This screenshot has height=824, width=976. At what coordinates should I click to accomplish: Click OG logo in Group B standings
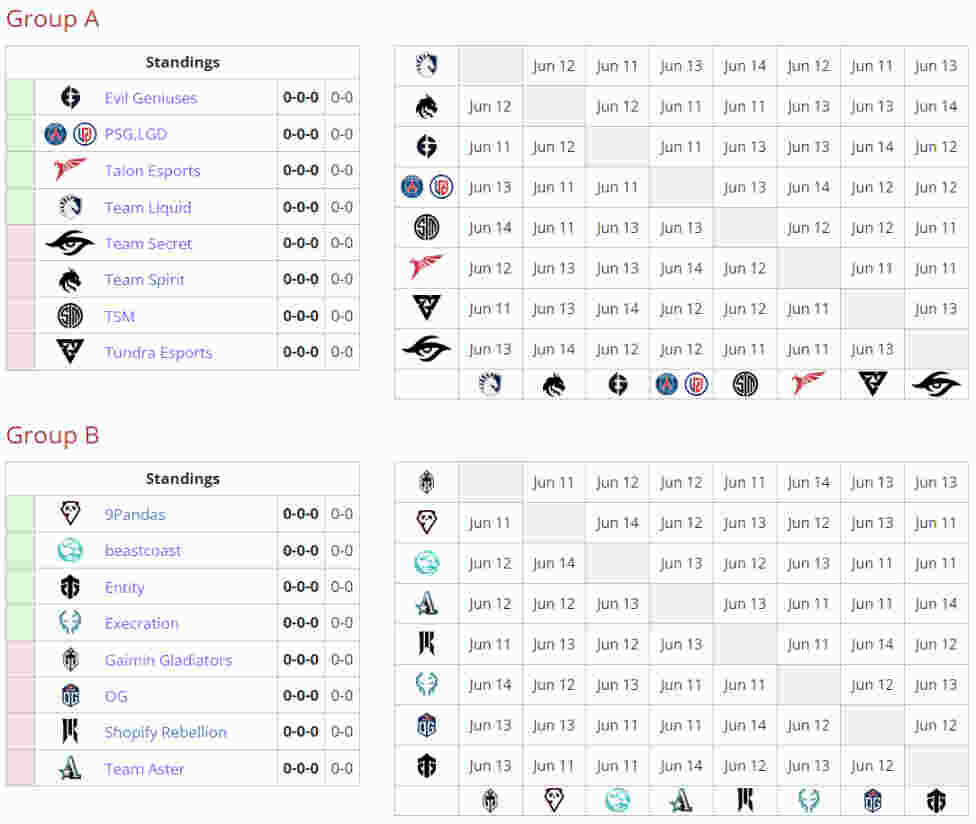click(70, 696)
